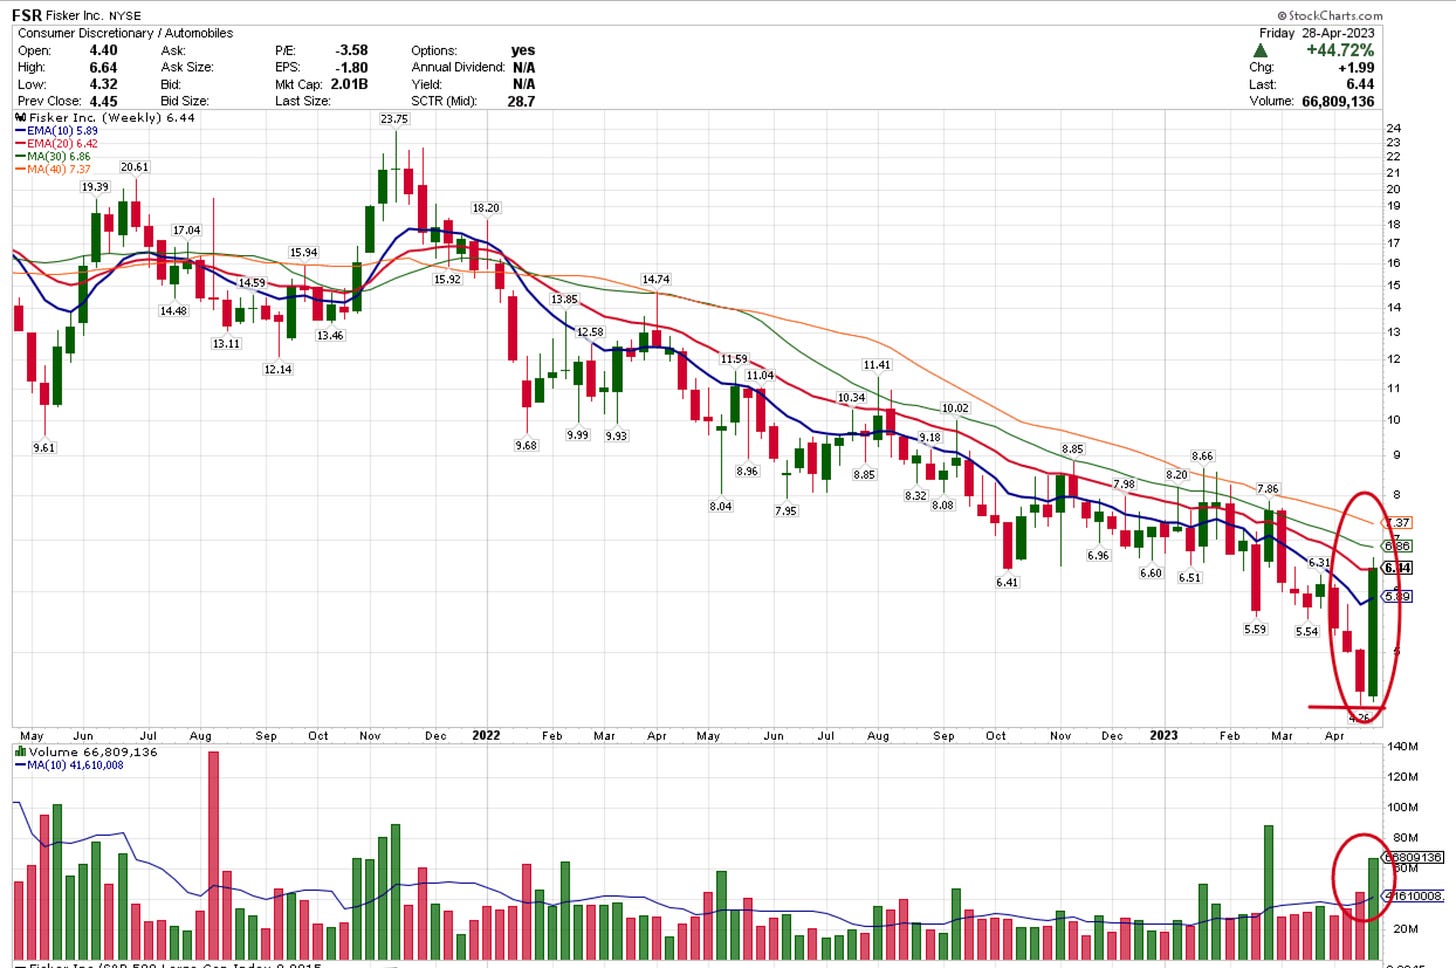Click the High value 6.64
1456x968 pixels.
click(x=103, y=67)
